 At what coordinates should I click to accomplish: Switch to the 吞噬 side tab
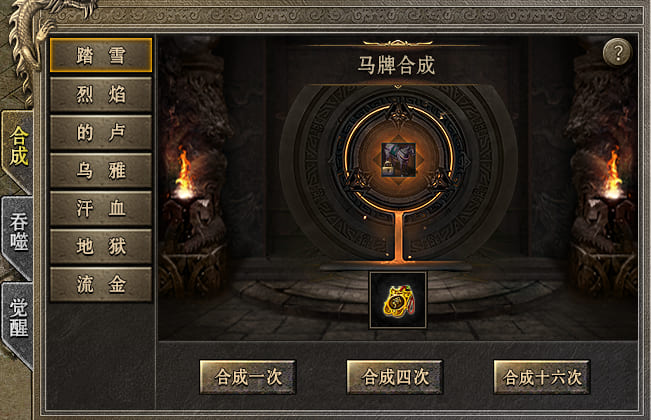(18, 233)
